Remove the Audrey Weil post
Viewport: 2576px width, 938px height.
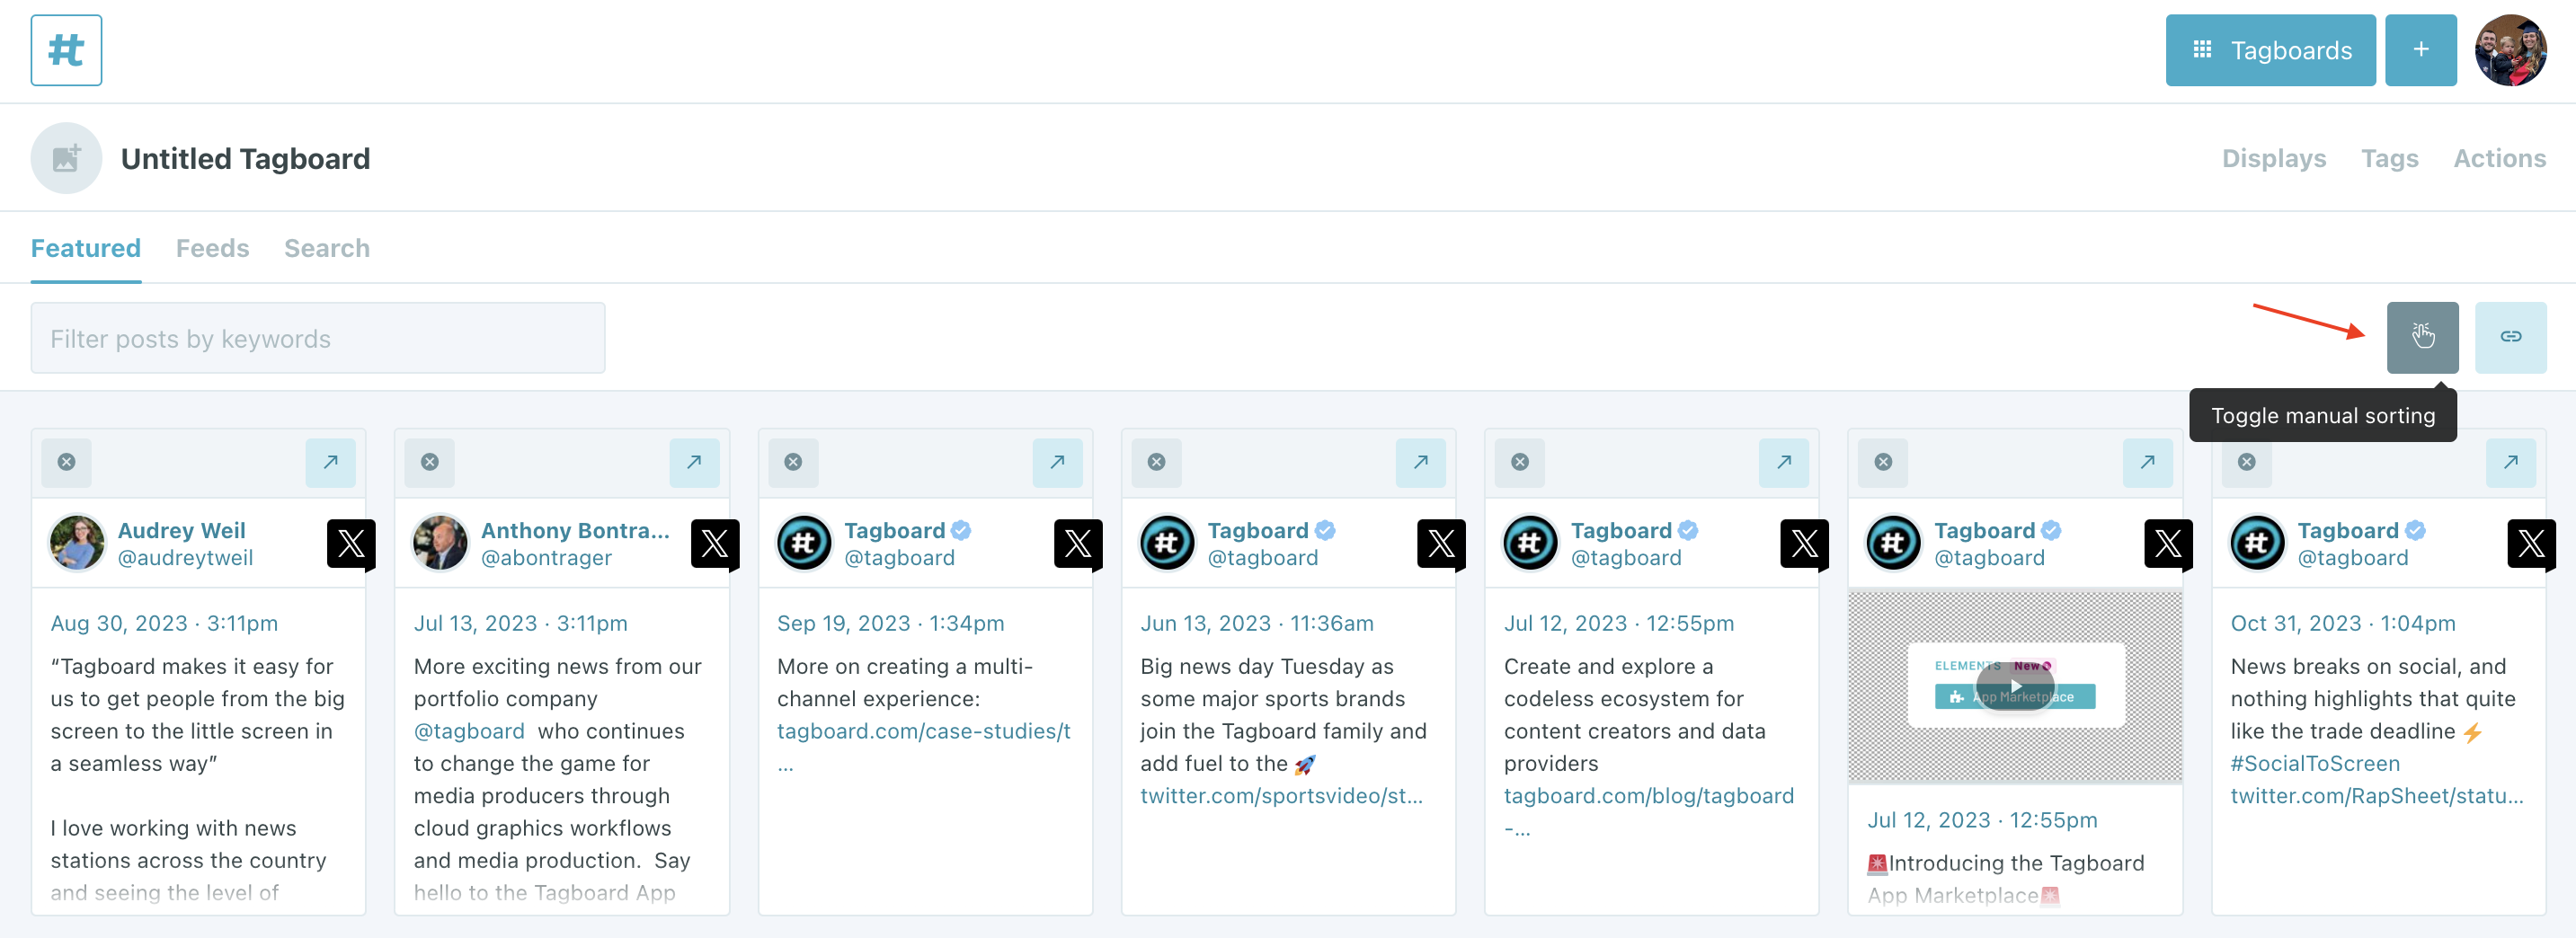(66, 462)
